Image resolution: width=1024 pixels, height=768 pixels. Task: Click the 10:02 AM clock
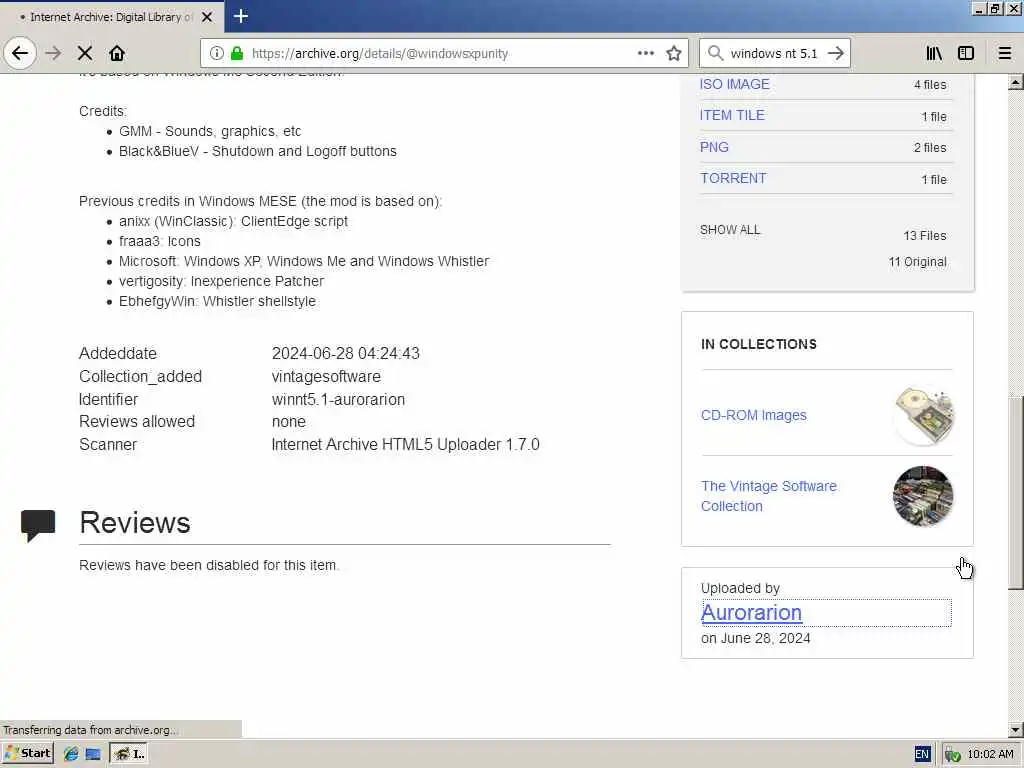click(x=990, y=754)
